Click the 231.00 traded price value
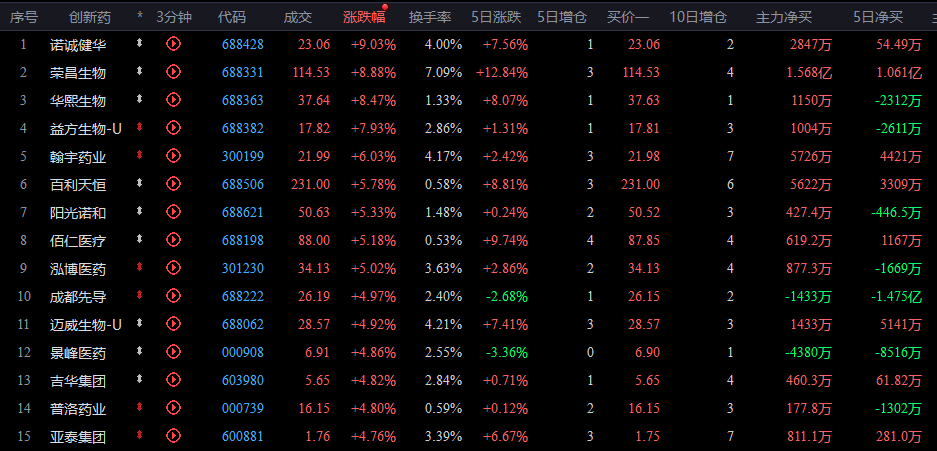This screenshot has width=937, height=451. [310, 185]
